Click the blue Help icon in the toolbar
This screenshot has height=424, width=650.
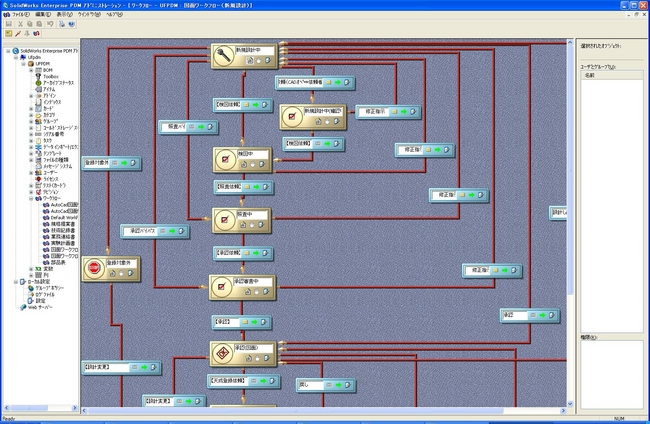pyautogui.click(x=72, y=24)
